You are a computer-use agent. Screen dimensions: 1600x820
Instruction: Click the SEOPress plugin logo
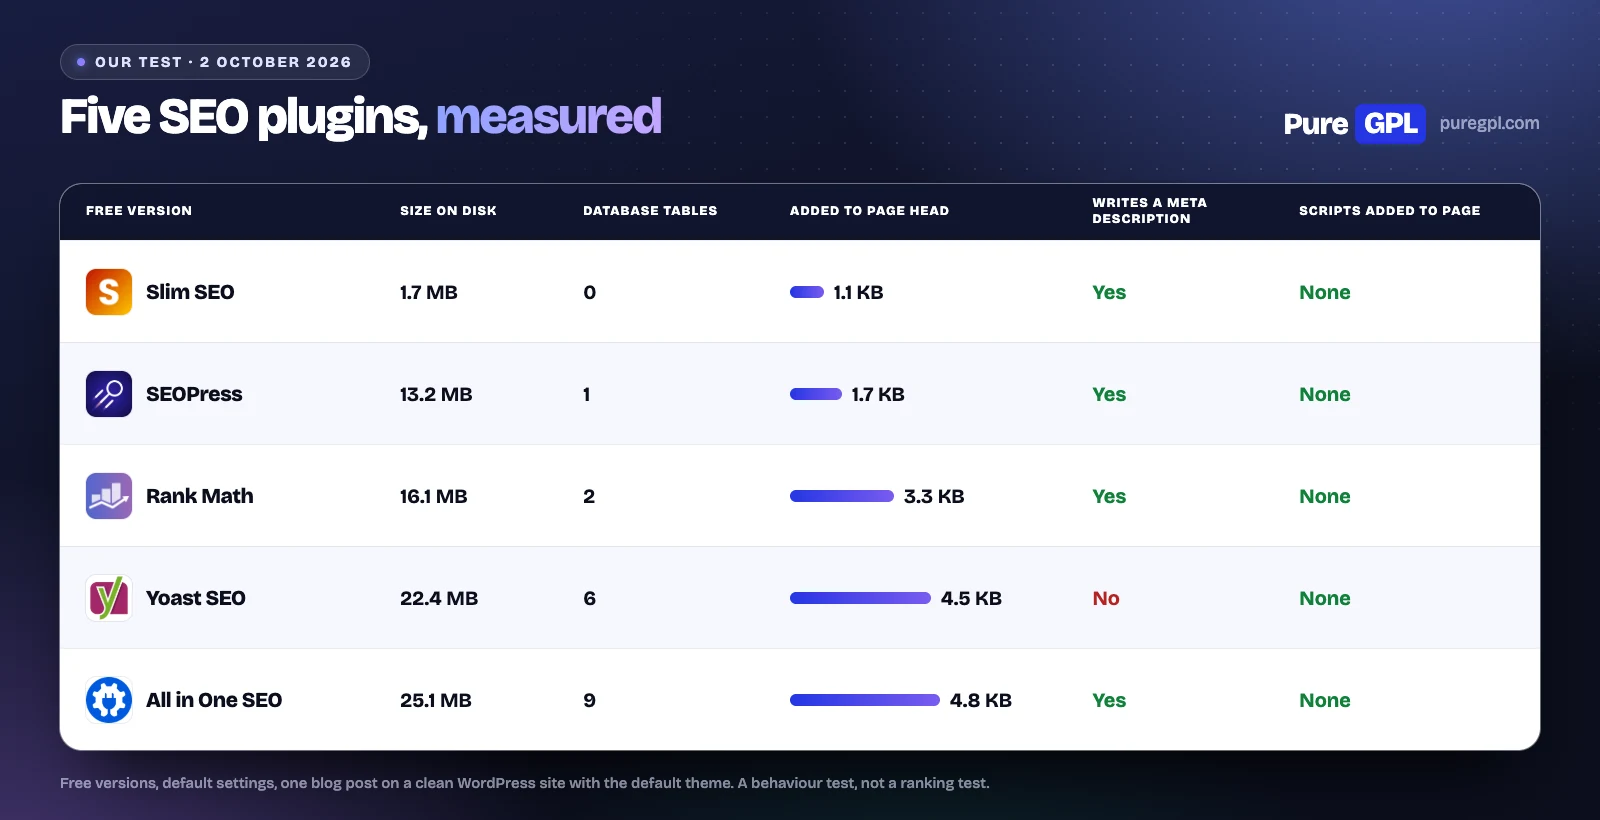[109, 394]
